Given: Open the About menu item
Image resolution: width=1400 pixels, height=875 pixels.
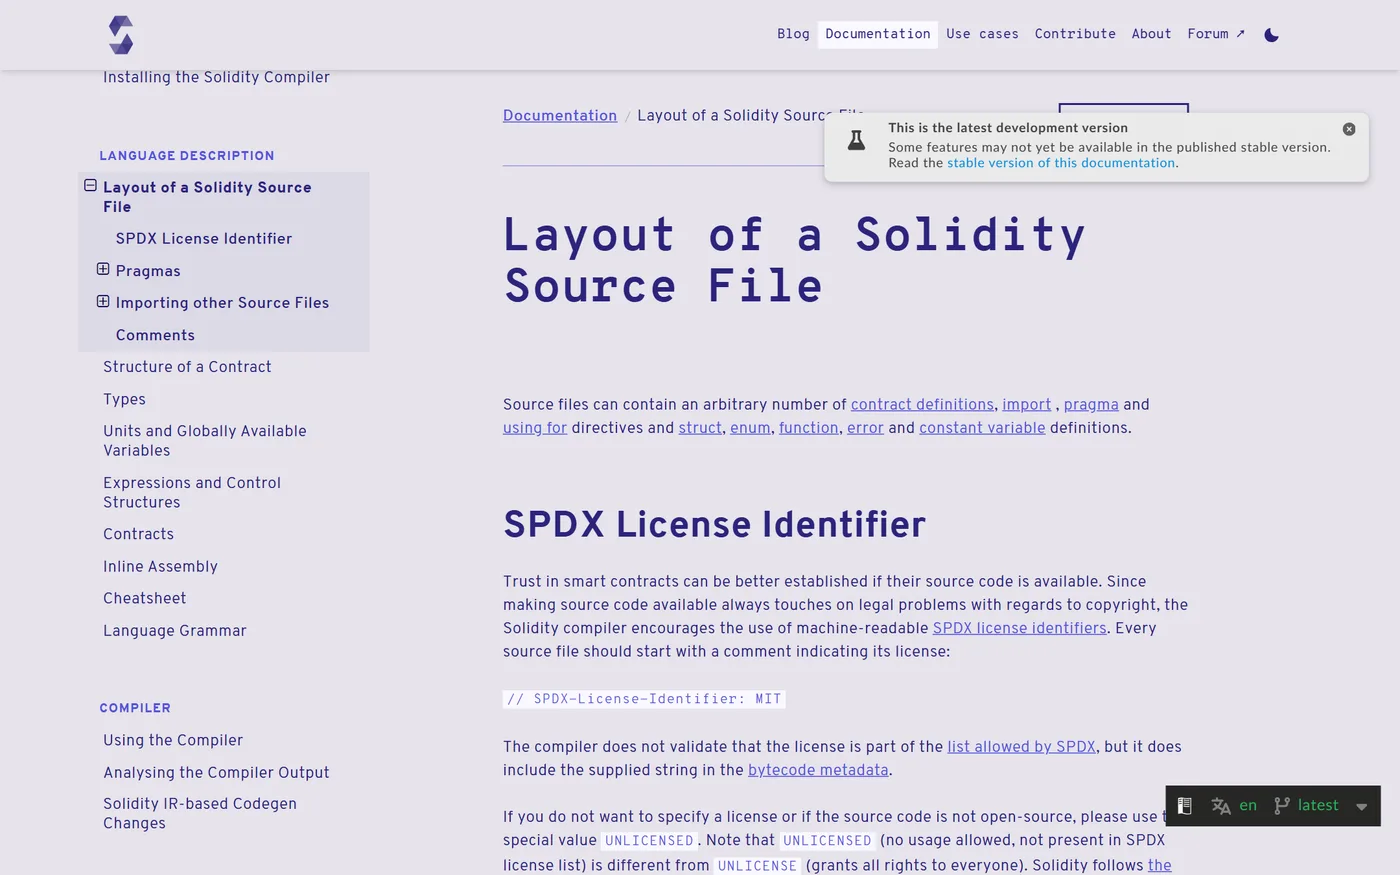Looking at the screenshot, I should pos(1151,34).
